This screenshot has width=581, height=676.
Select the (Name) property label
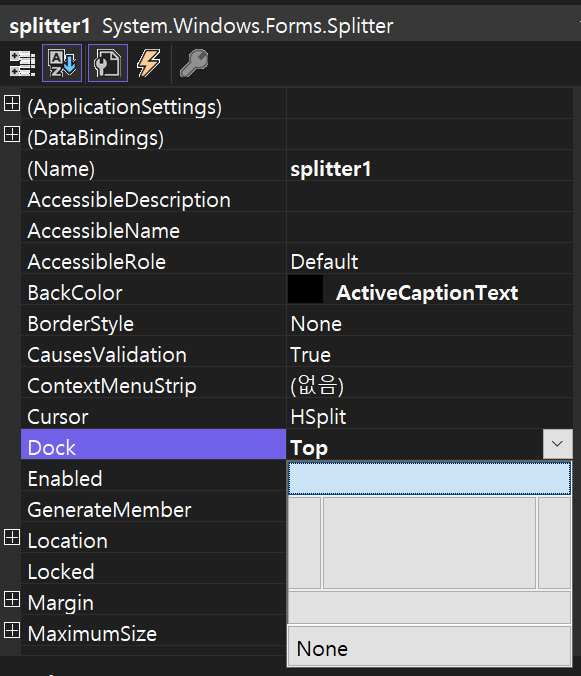click(x=153, y=166)
